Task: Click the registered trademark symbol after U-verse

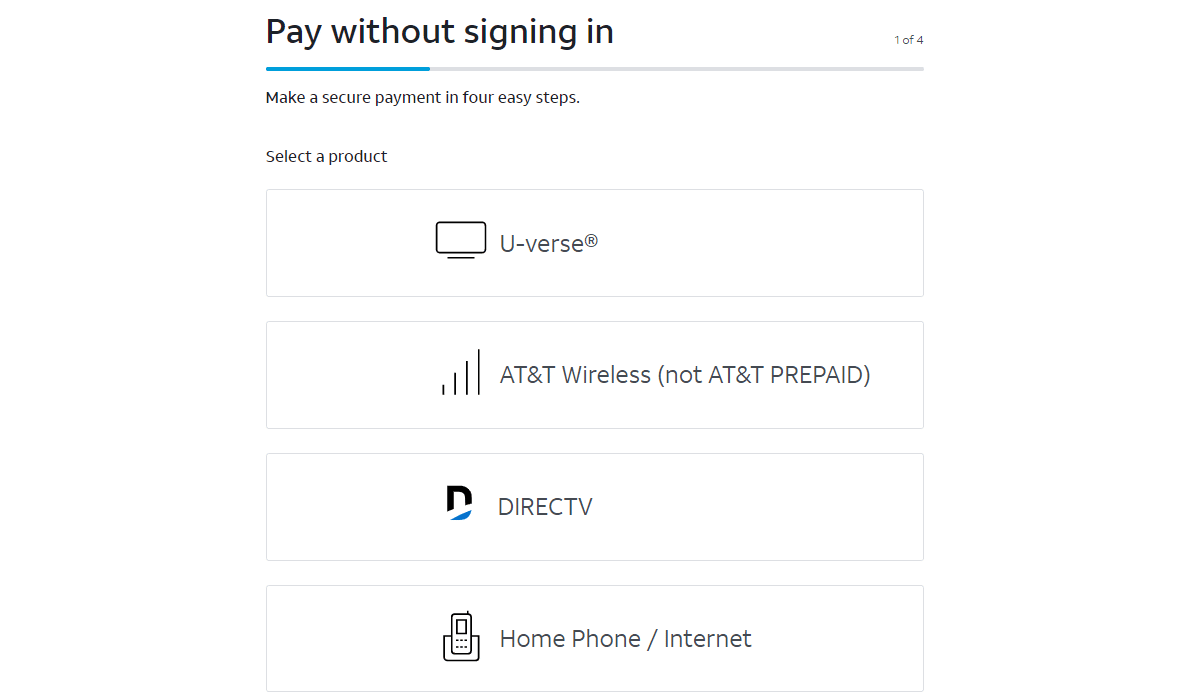Action: click(591, 238)
